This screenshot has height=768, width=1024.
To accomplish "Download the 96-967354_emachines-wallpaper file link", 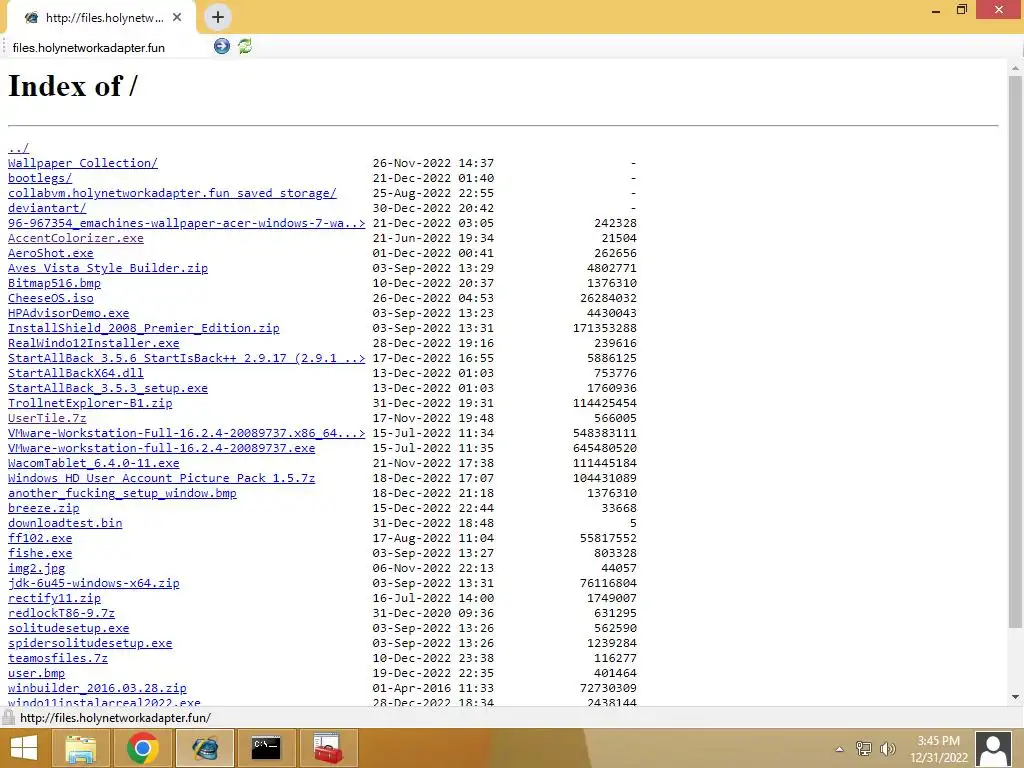I will 187,223.
